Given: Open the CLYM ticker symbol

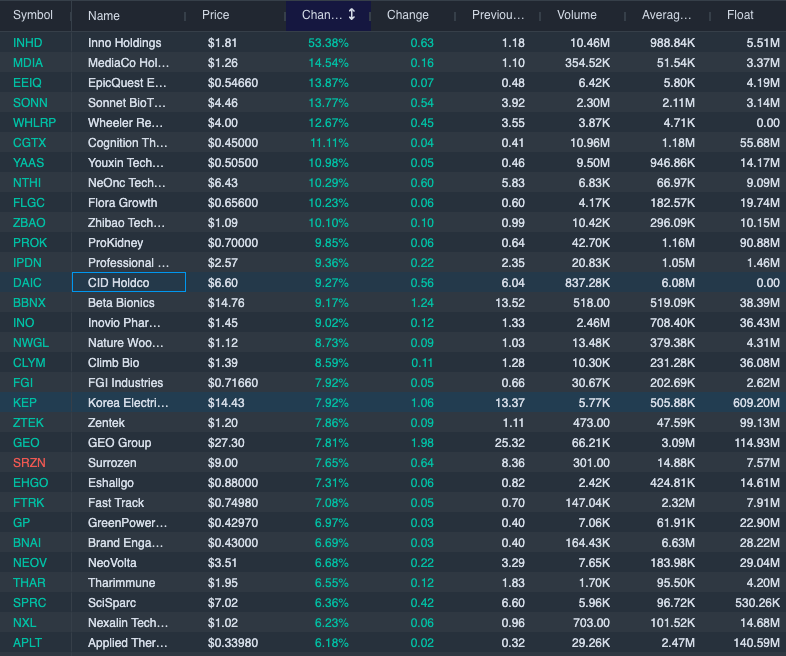Looking at the screenshot, I should coord(29,363).
